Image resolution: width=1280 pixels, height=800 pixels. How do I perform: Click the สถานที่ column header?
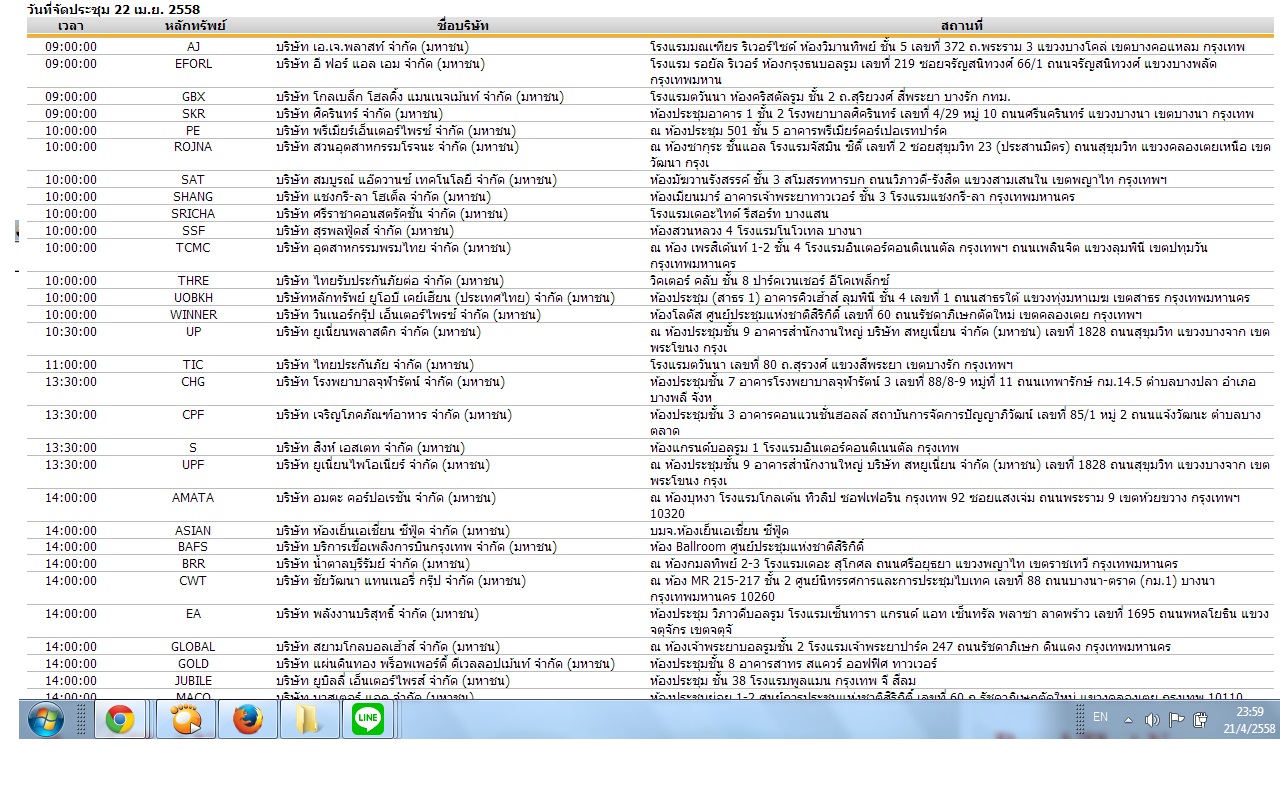[961, 26]
